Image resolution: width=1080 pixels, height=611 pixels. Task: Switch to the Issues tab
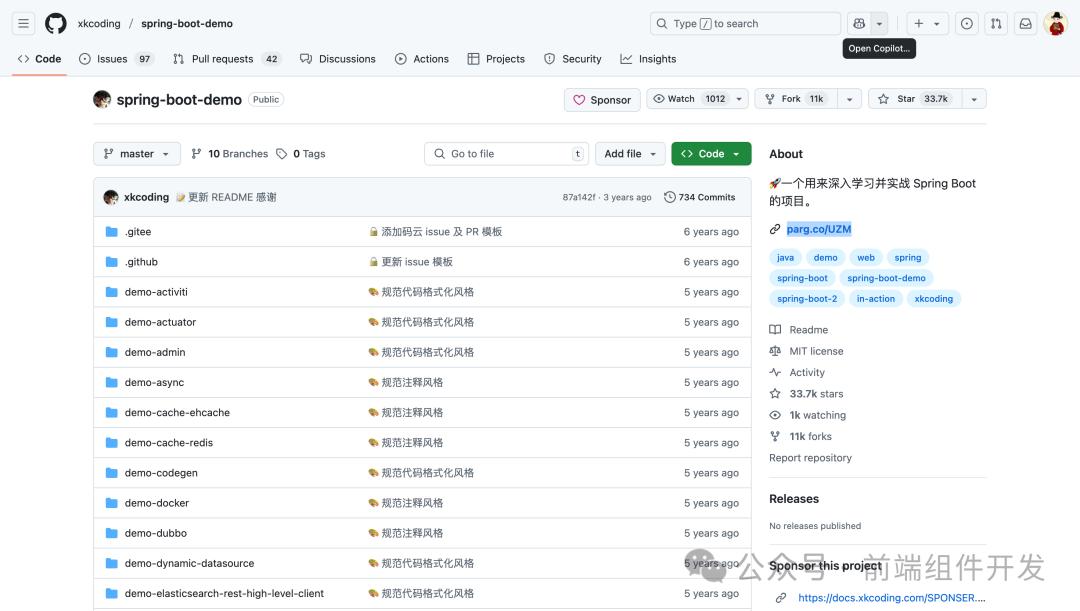click(x=116, y=59)
